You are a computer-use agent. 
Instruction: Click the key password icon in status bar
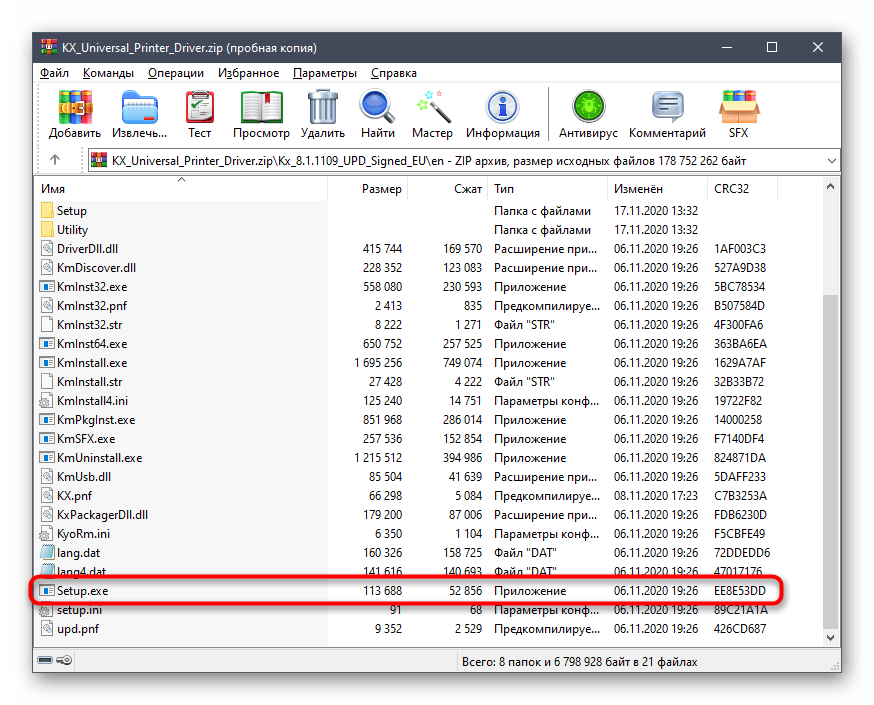64,660
